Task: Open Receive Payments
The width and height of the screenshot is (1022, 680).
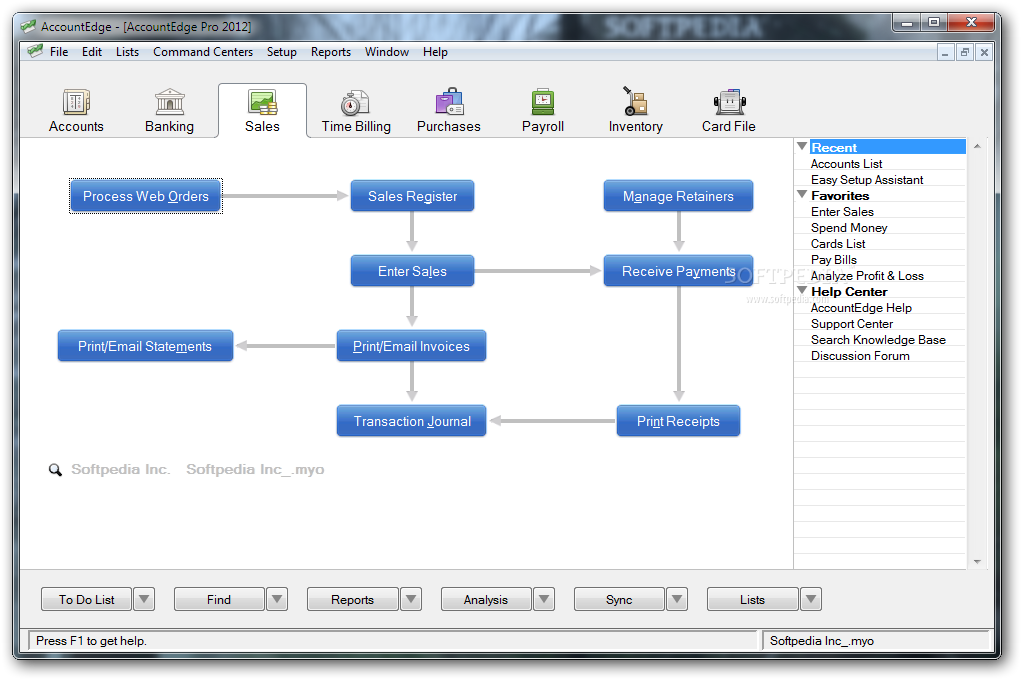Action: 678,271
